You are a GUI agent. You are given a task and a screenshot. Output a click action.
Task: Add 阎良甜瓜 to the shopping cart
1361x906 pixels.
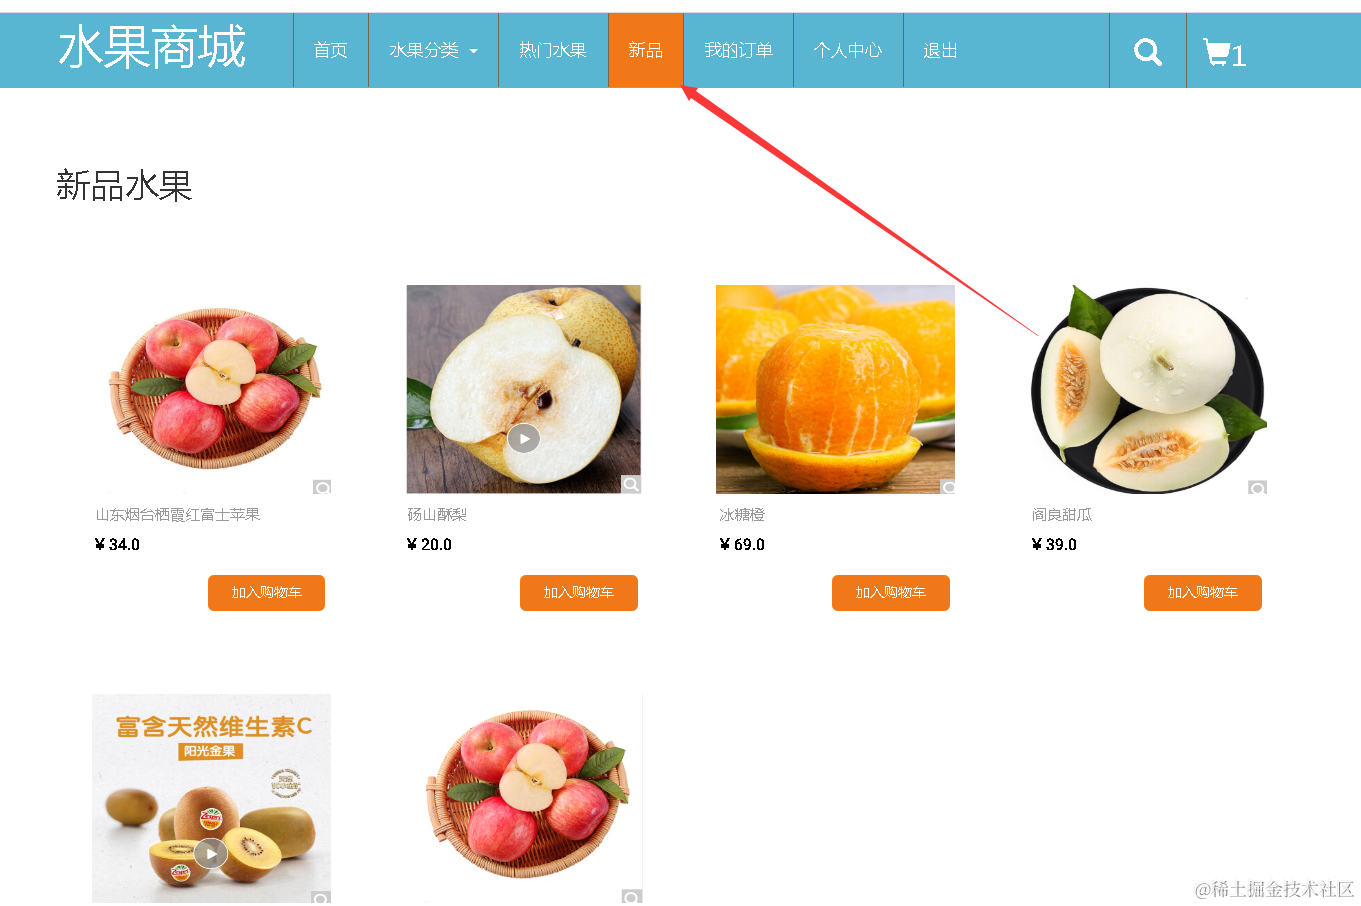(x=1203, y=593)
